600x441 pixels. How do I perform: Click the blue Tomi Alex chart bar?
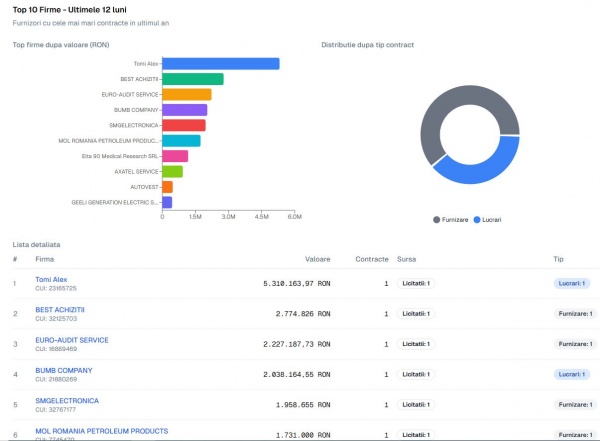[220, 64]
